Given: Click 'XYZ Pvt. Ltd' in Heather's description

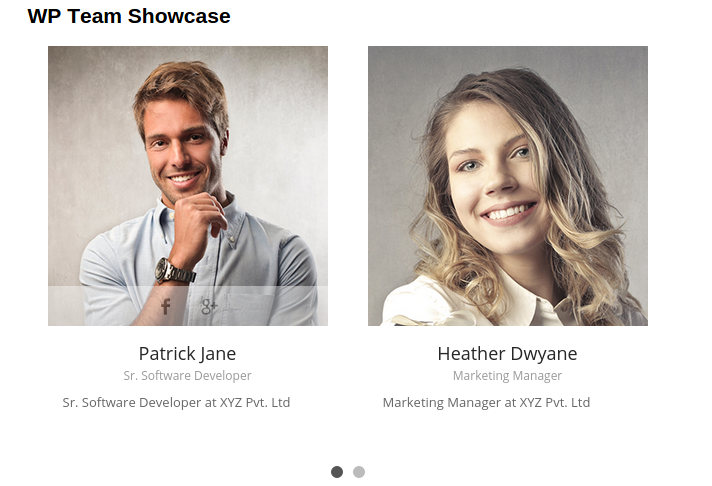Looking at the screenshot, I should 555,402.
